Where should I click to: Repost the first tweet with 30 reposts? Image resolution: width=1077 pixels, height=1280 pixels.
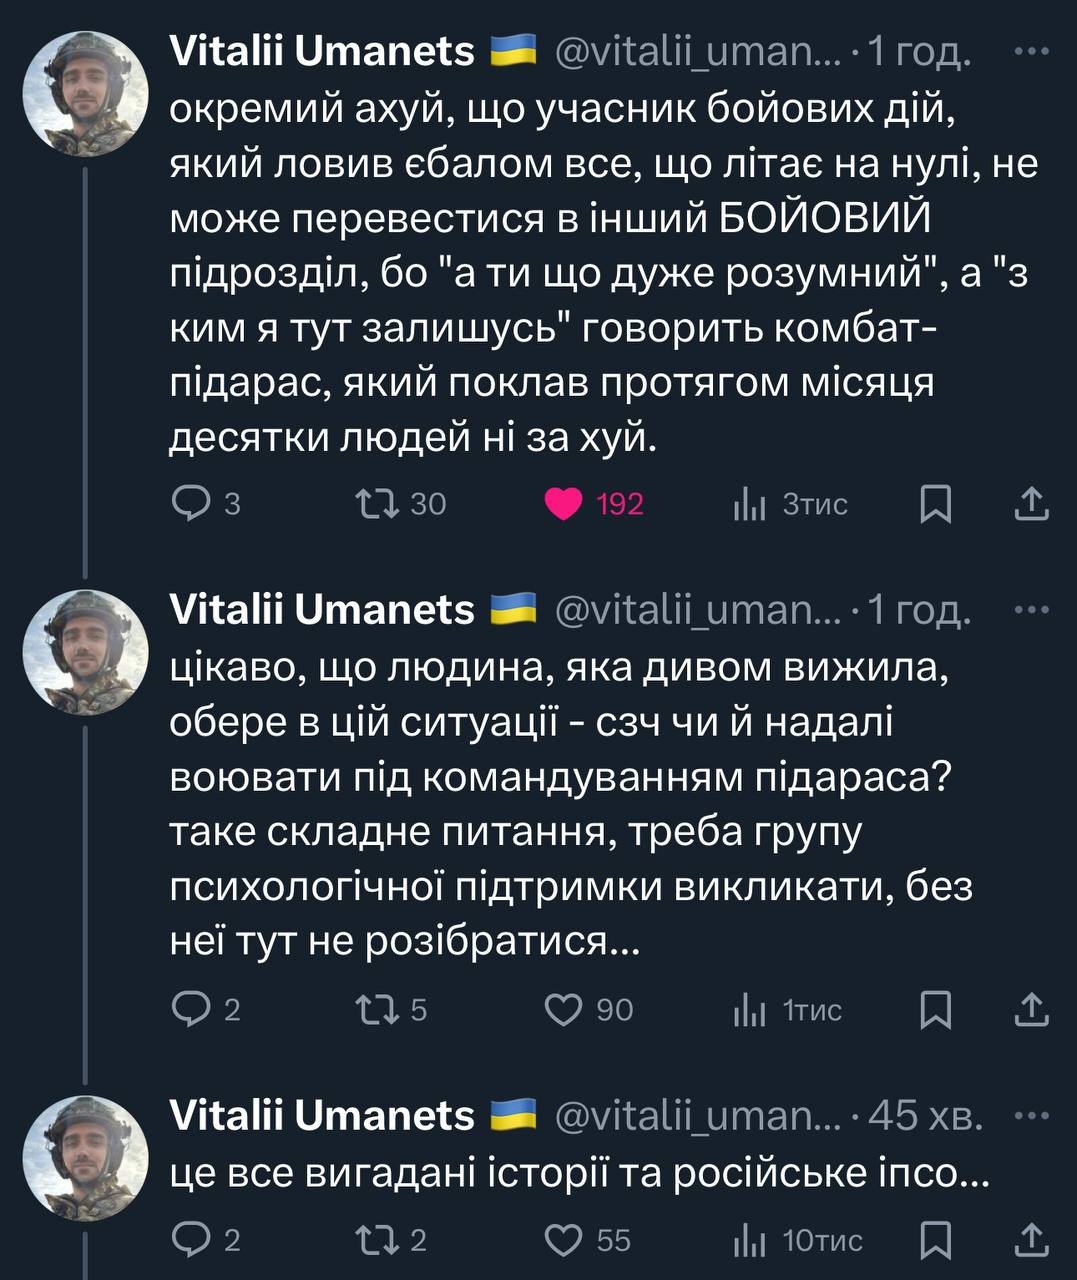380,504
